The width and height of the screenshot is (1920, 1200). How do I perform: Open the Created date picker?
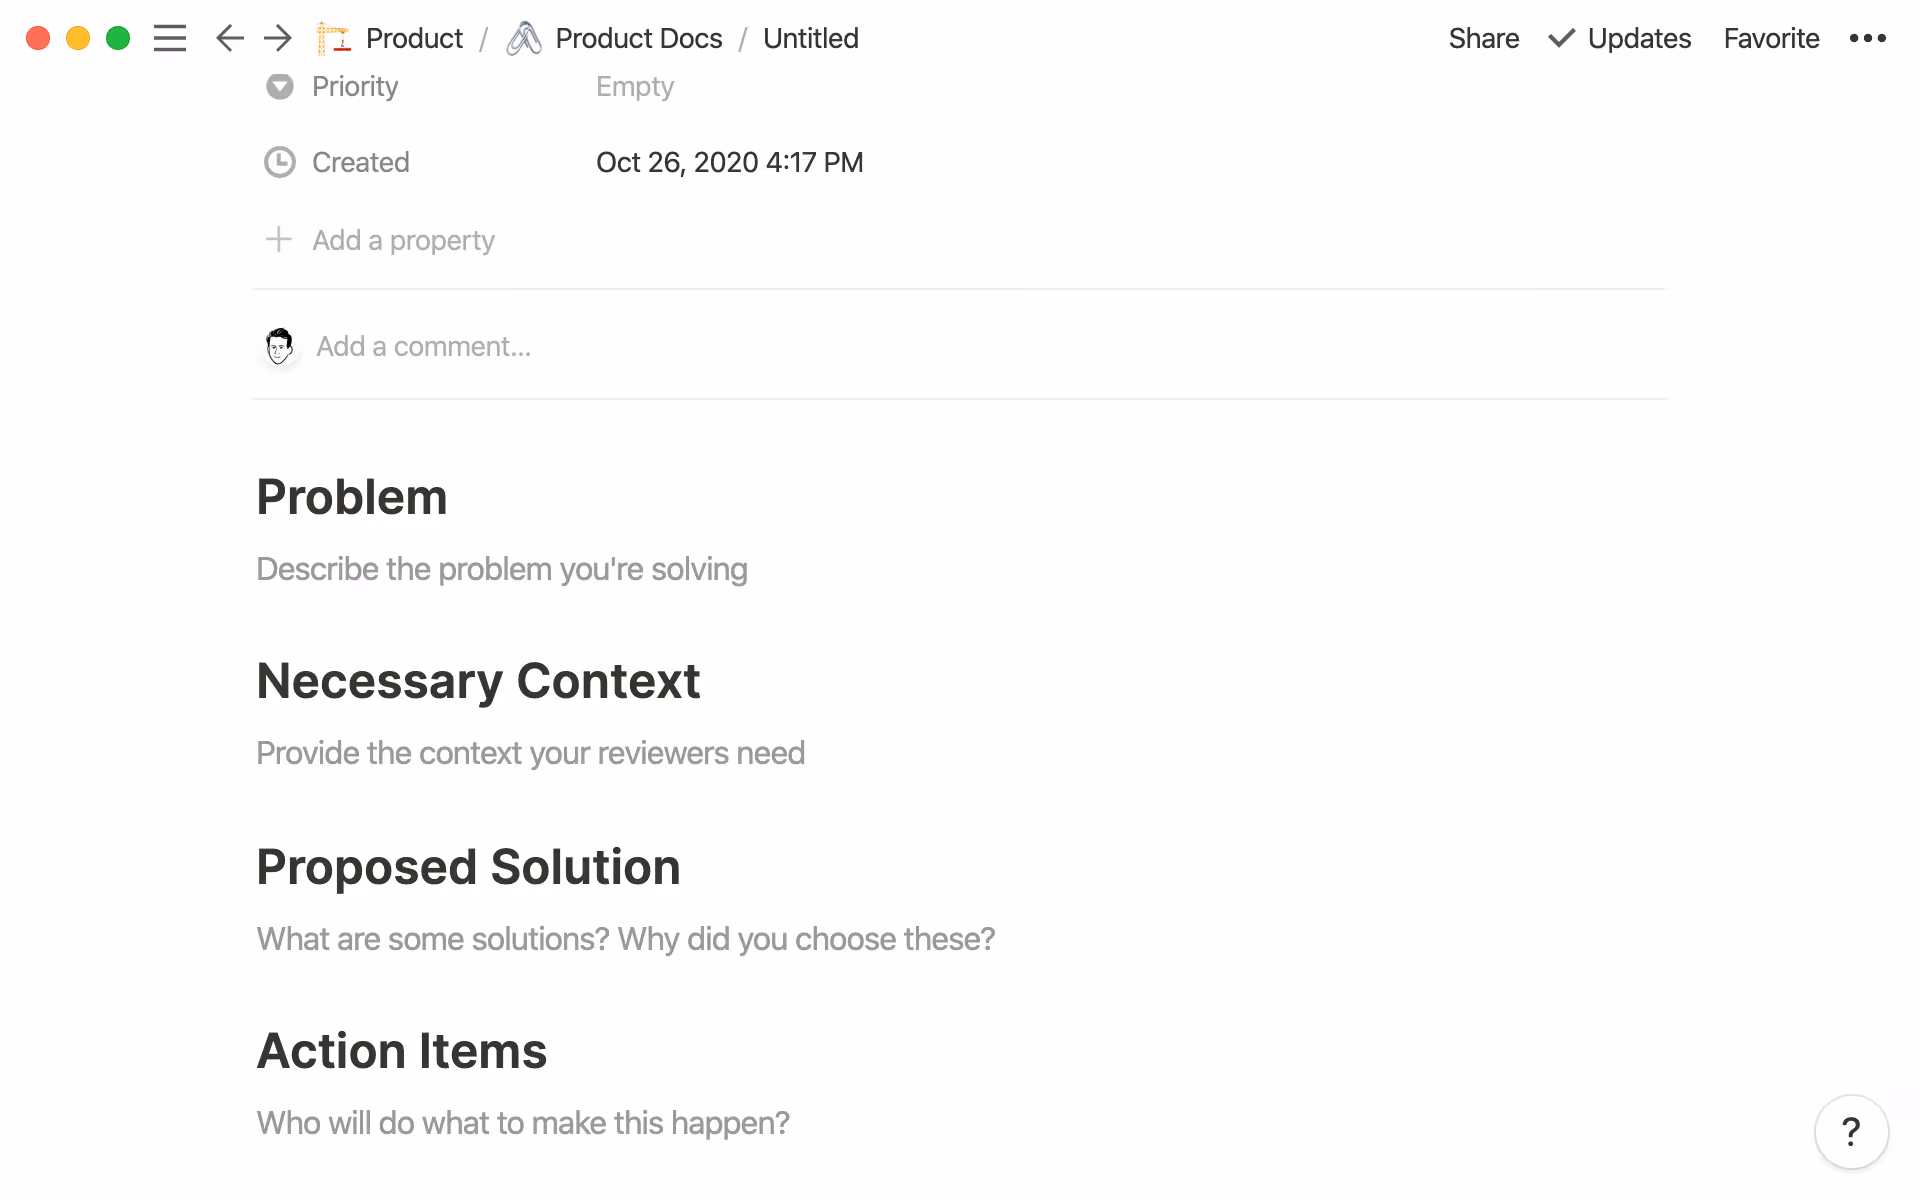tap(729, 162)
